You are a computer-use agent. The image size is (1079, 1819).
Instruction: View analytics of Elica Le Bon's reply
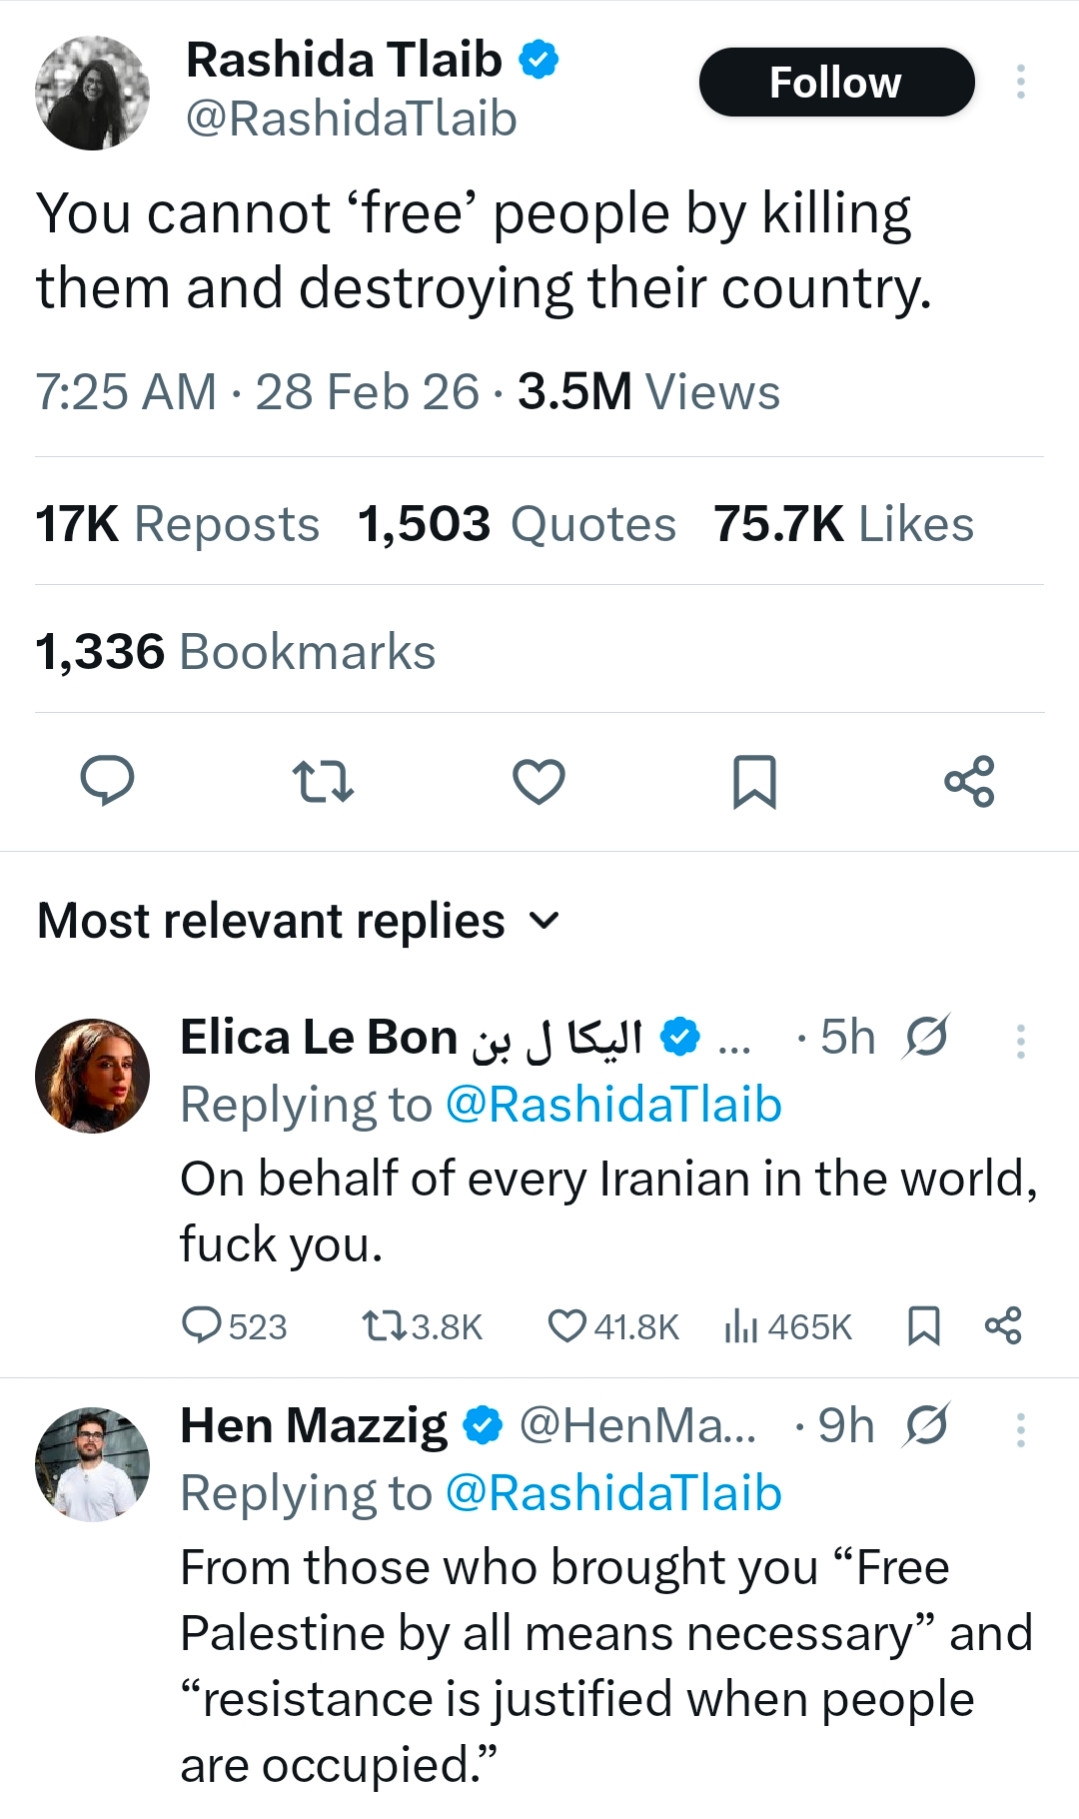coord(741,1326)
